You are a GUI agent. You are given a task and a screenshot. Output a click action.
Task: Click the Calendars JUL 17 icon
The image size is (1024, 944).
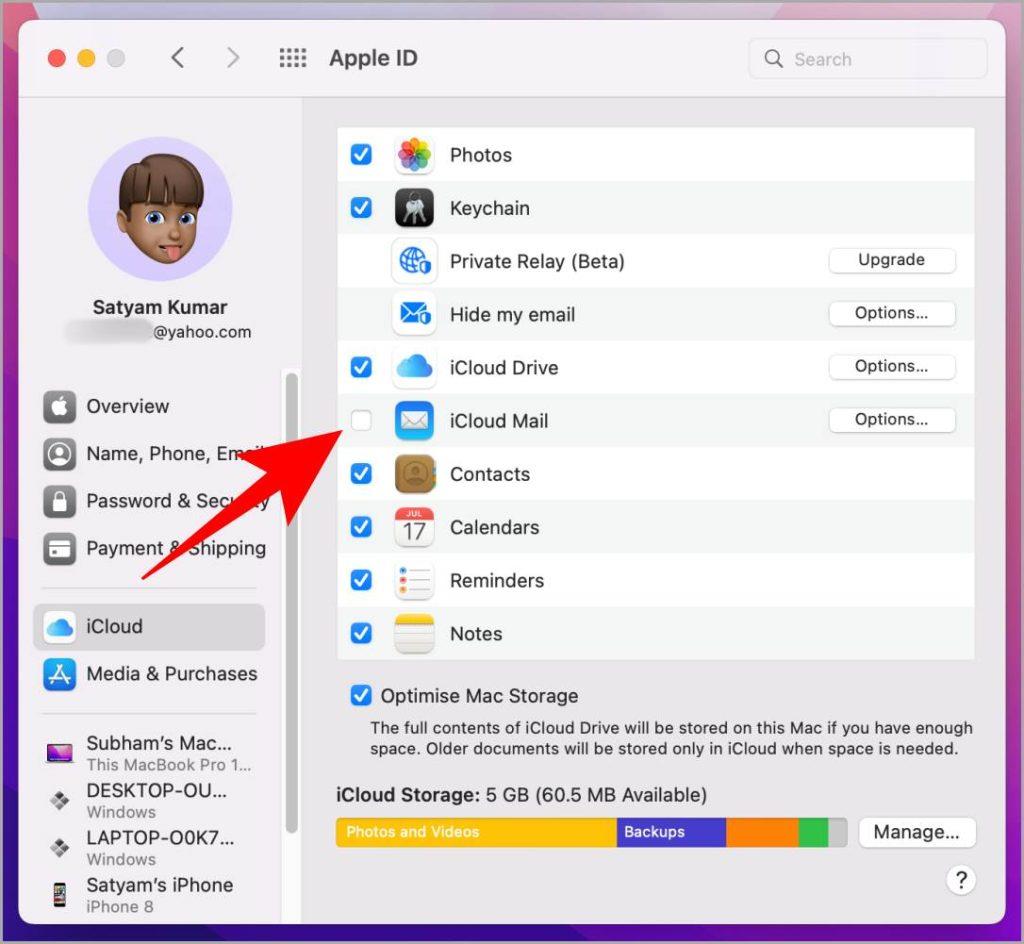(414, 527)
